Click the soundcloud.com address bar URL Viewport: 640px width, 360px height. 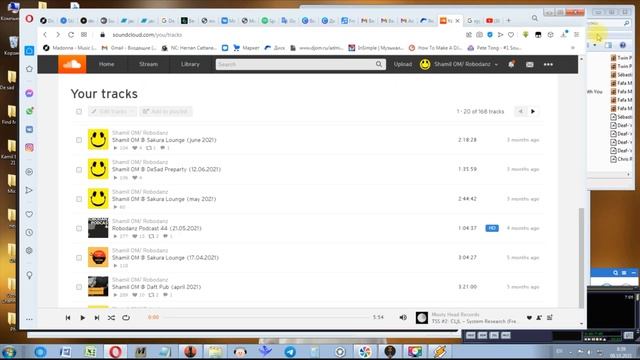point(147,35)
